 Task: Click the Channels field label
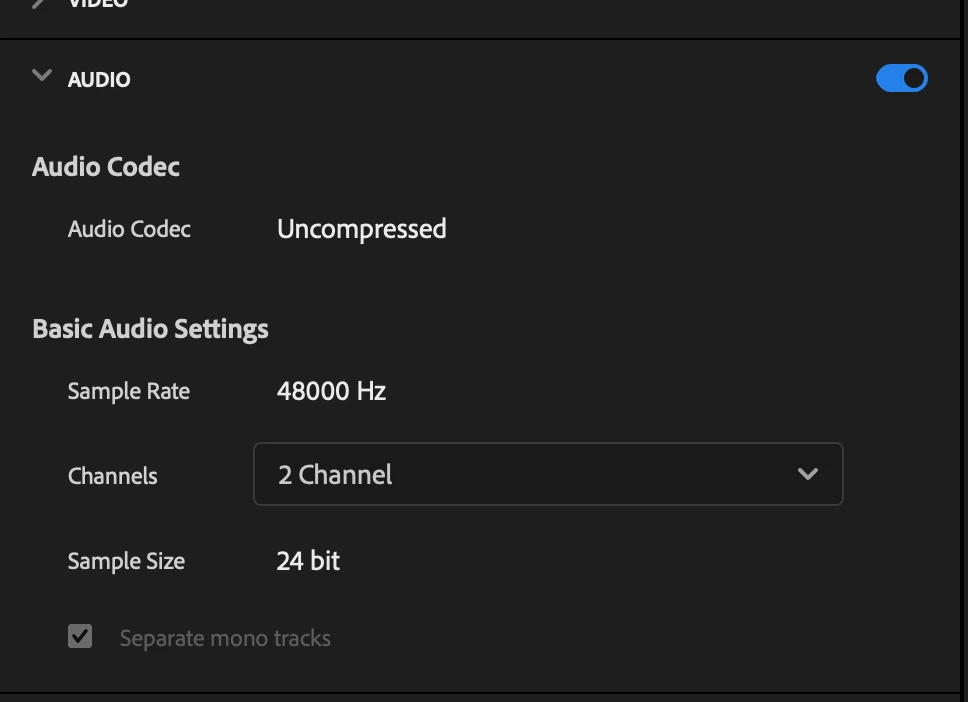112,476
